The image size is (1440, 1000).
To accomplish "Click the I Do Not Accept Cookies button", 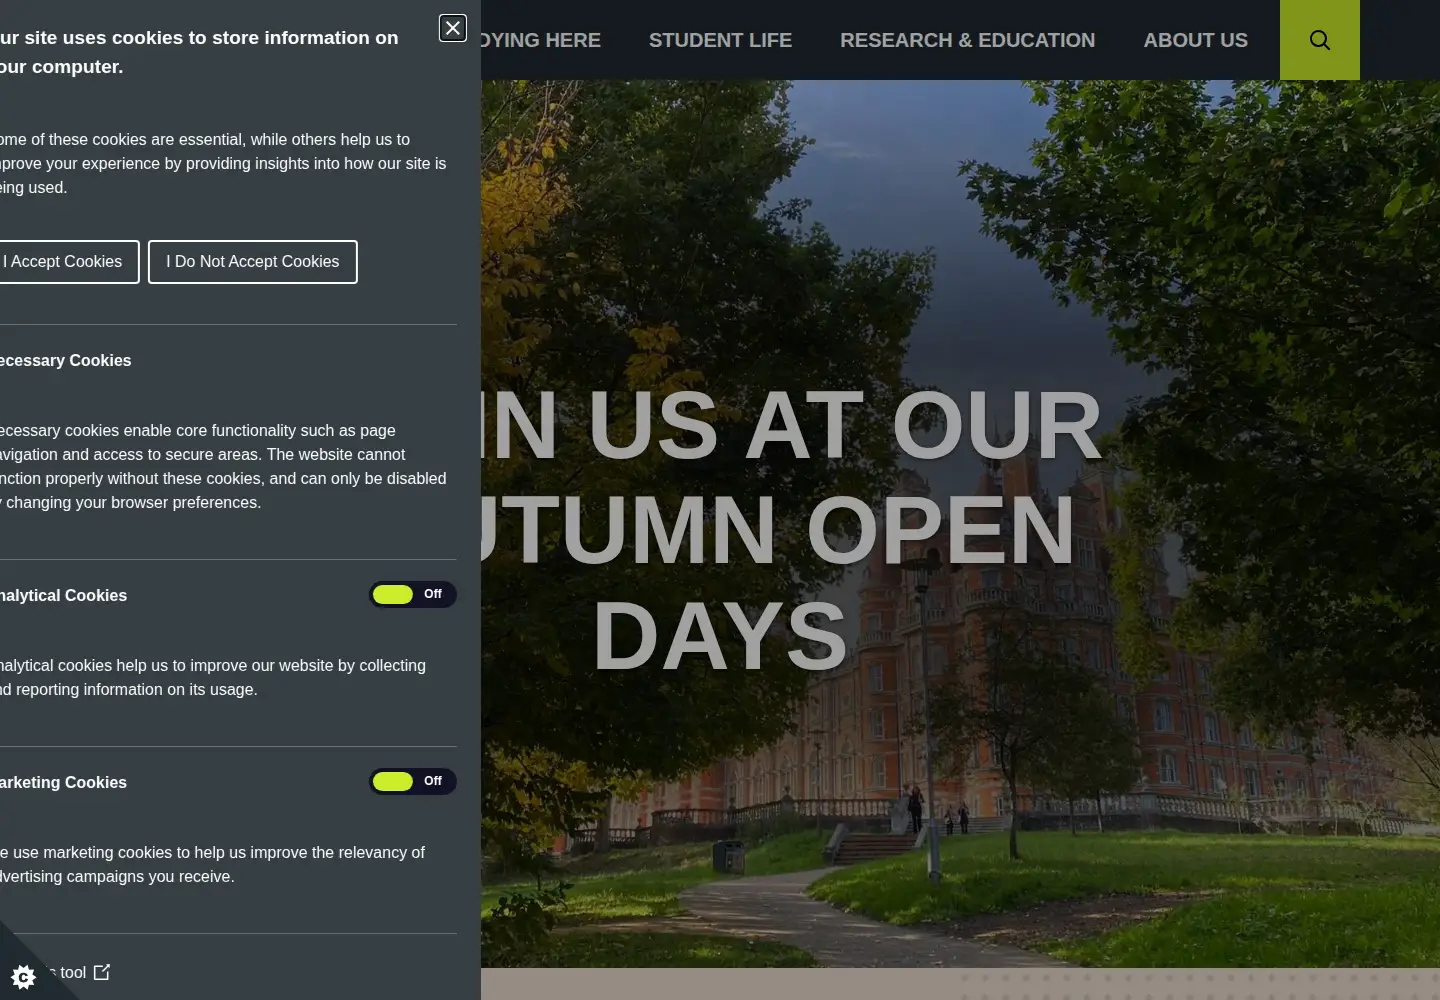I will tap(253, 262).
